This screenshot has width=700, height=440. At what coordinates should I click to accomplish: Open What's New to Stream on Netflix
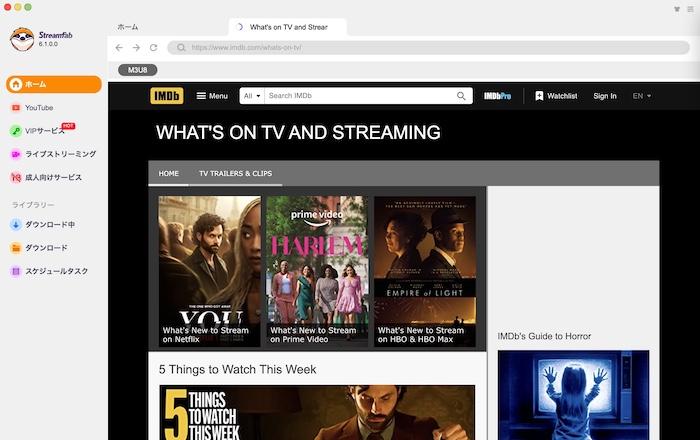[x=209, y=271]
